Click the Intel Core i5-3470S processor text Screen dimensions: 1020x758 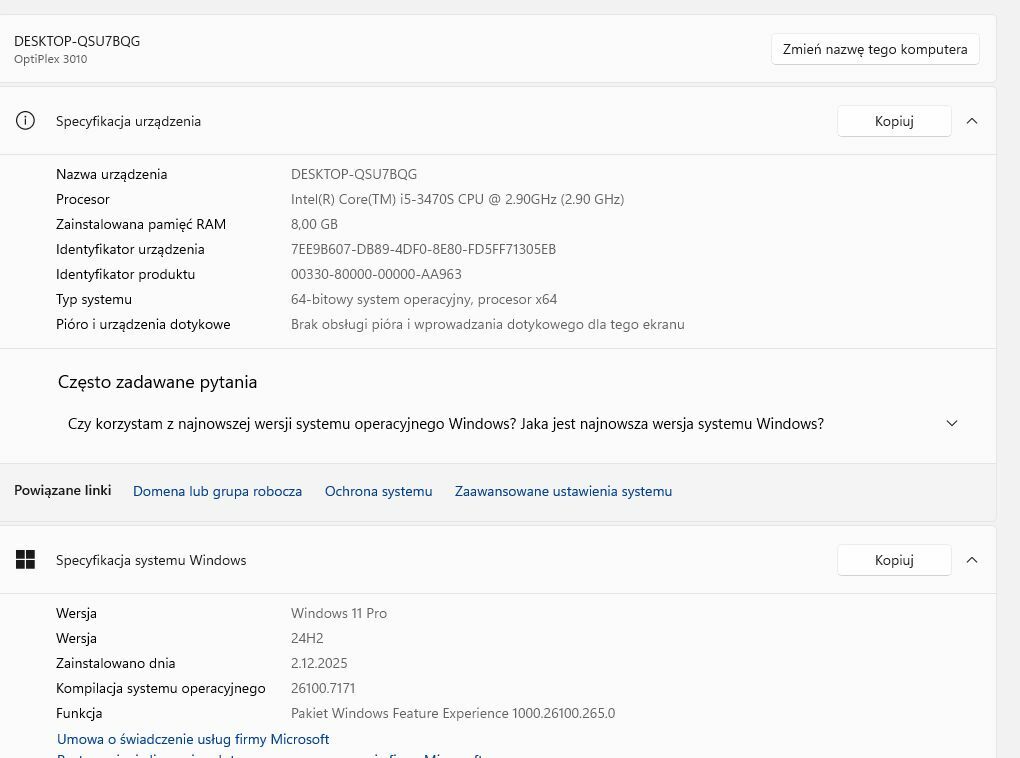(x=457, y=199)
